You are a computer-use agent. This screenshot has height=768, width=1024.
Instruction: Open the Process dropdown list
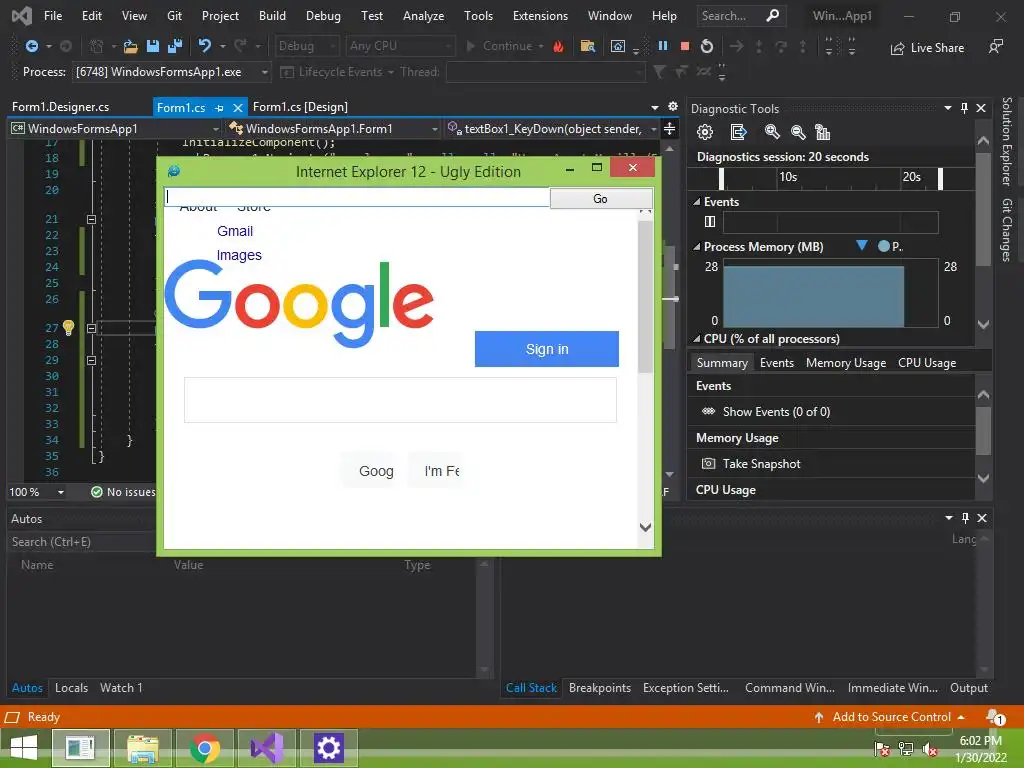264,72
